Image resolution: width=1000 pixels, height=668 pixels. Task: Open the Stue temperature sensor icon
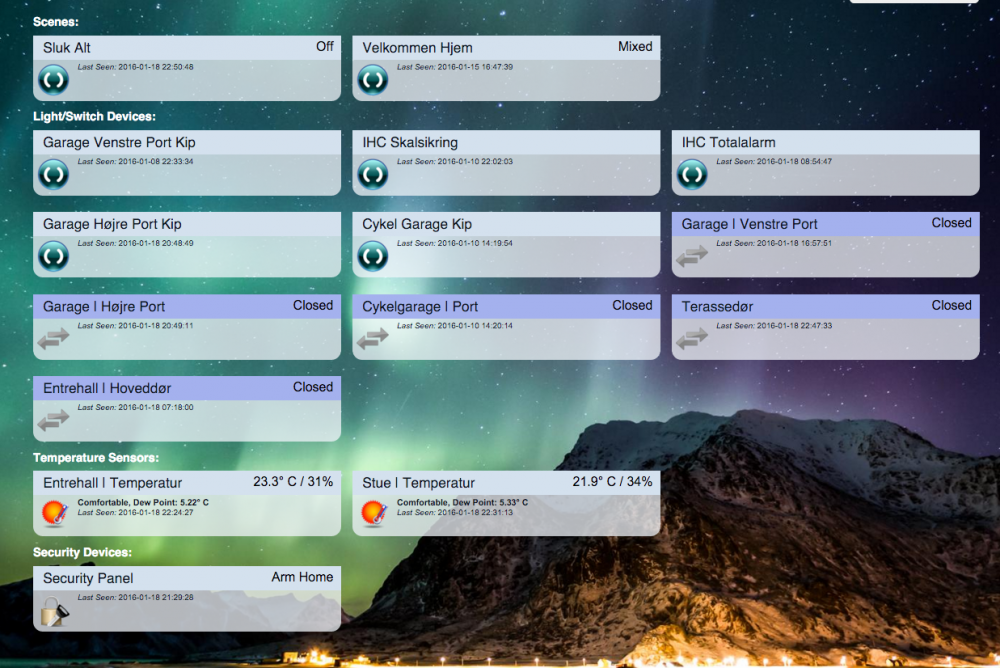tap(372, 514)
